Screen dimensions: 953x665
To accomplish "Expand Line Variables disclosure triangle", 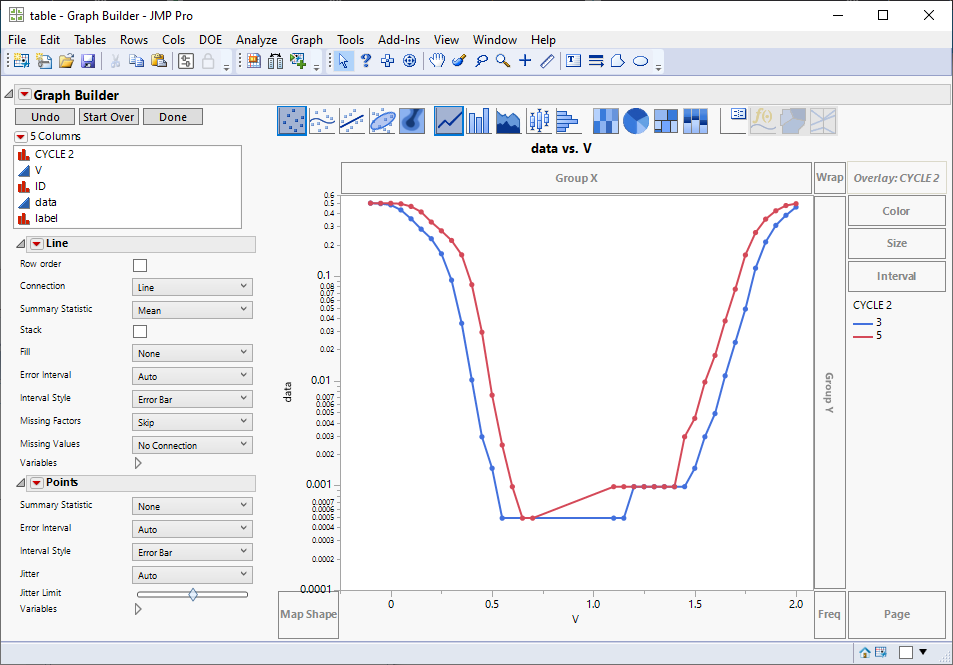I will [x=138, y=463].
